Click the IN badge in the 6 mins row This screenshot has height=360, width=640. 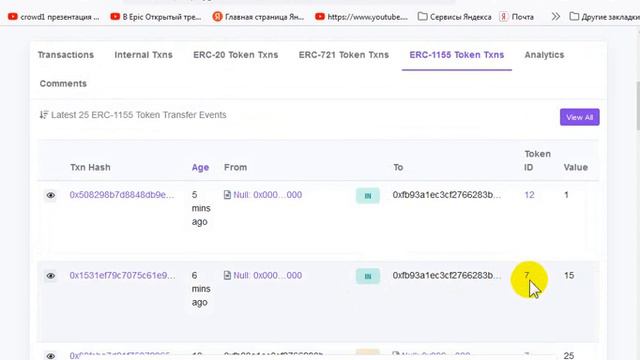(x=368, y=276)
